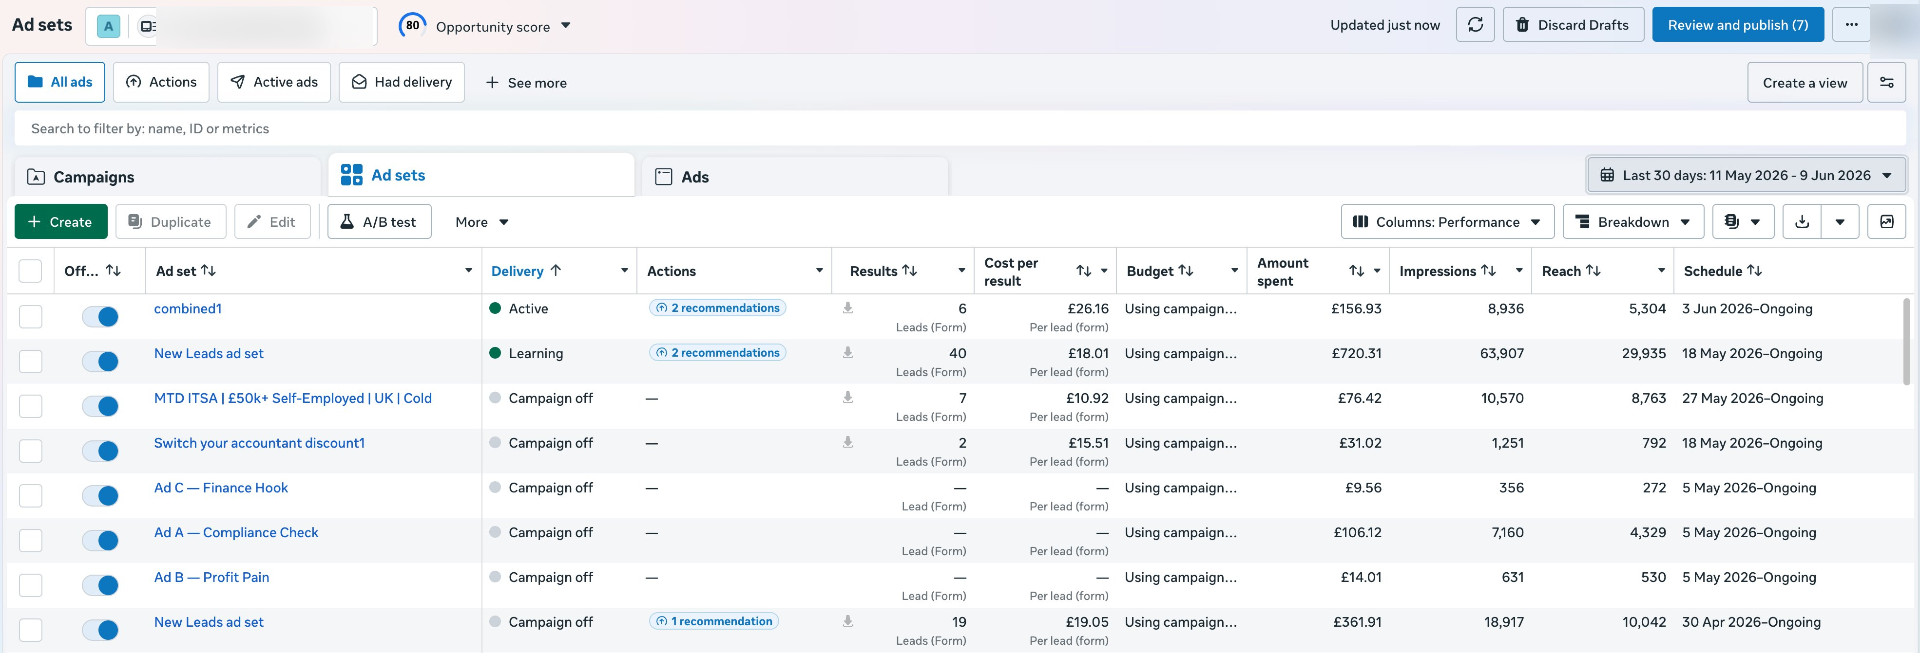
Task: Click the A/B test flask button
Action: pos(379,222)
